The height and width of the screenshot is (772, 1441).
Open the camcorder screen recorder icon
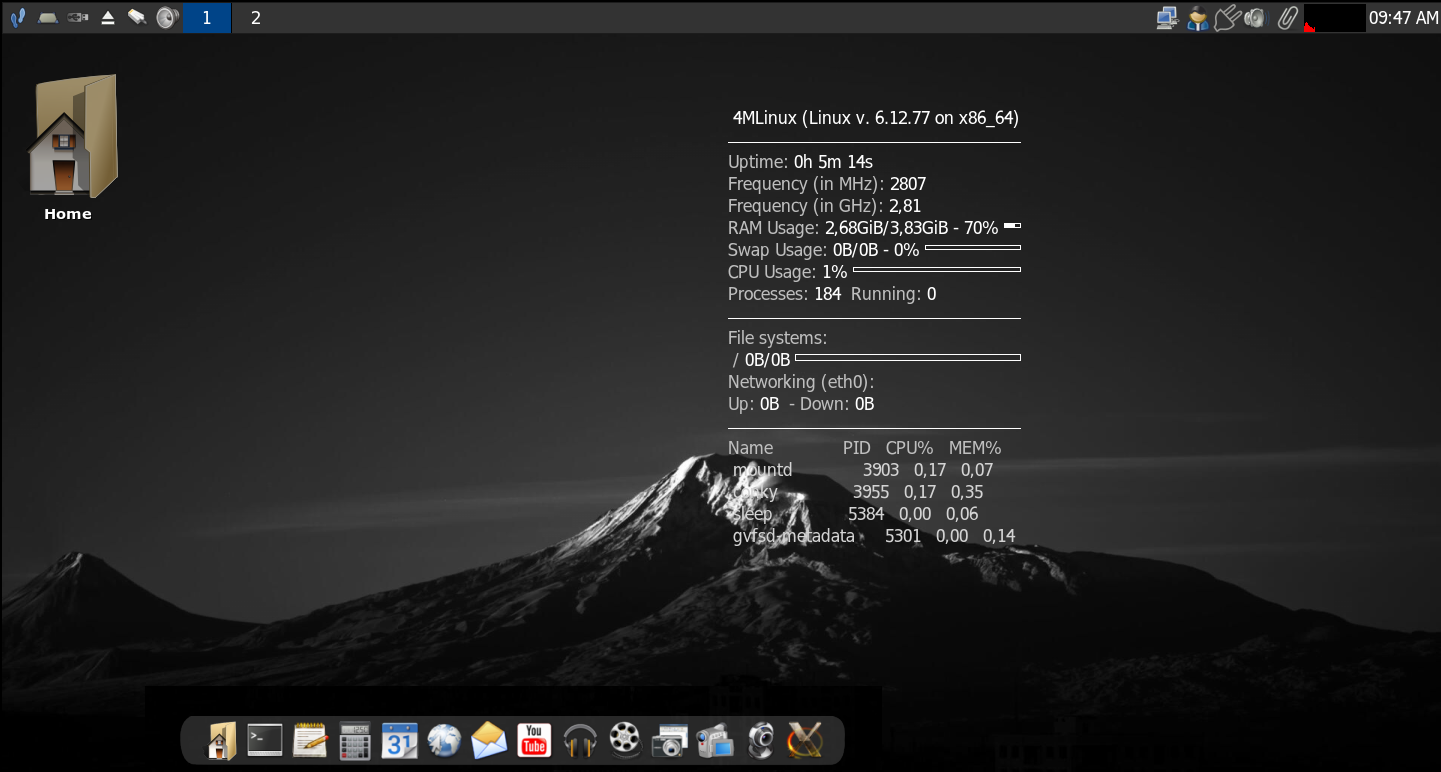715,741
